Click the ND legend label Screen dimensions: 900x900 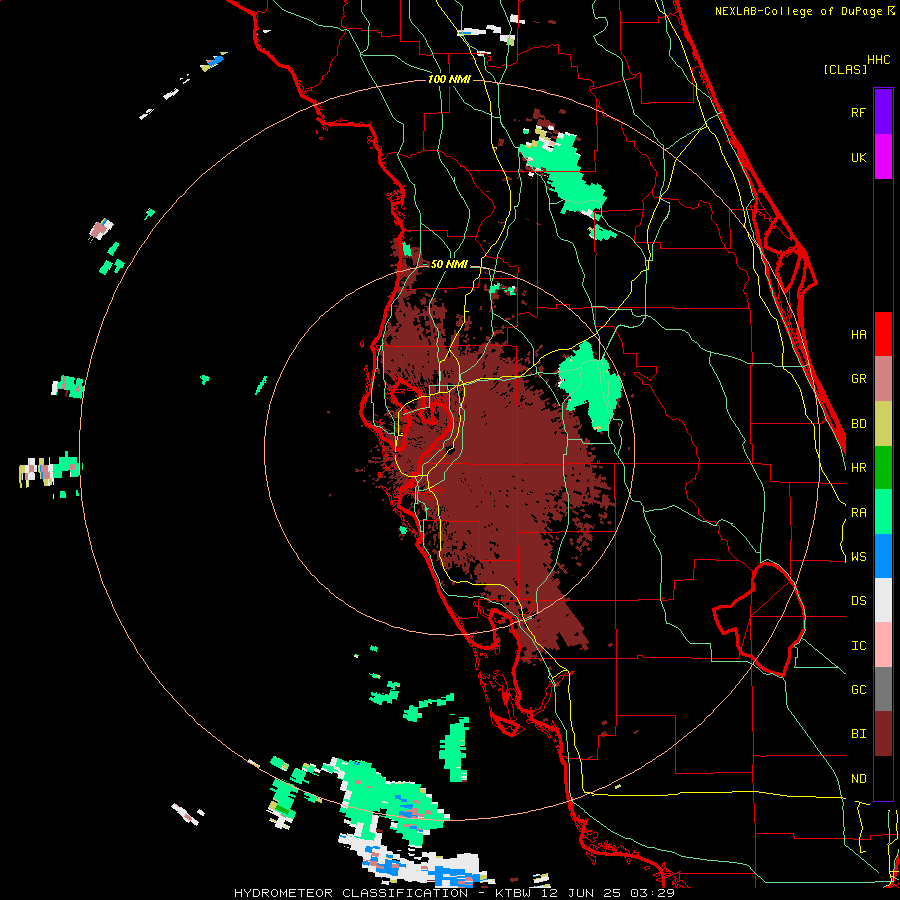click(x=858, y=779)
